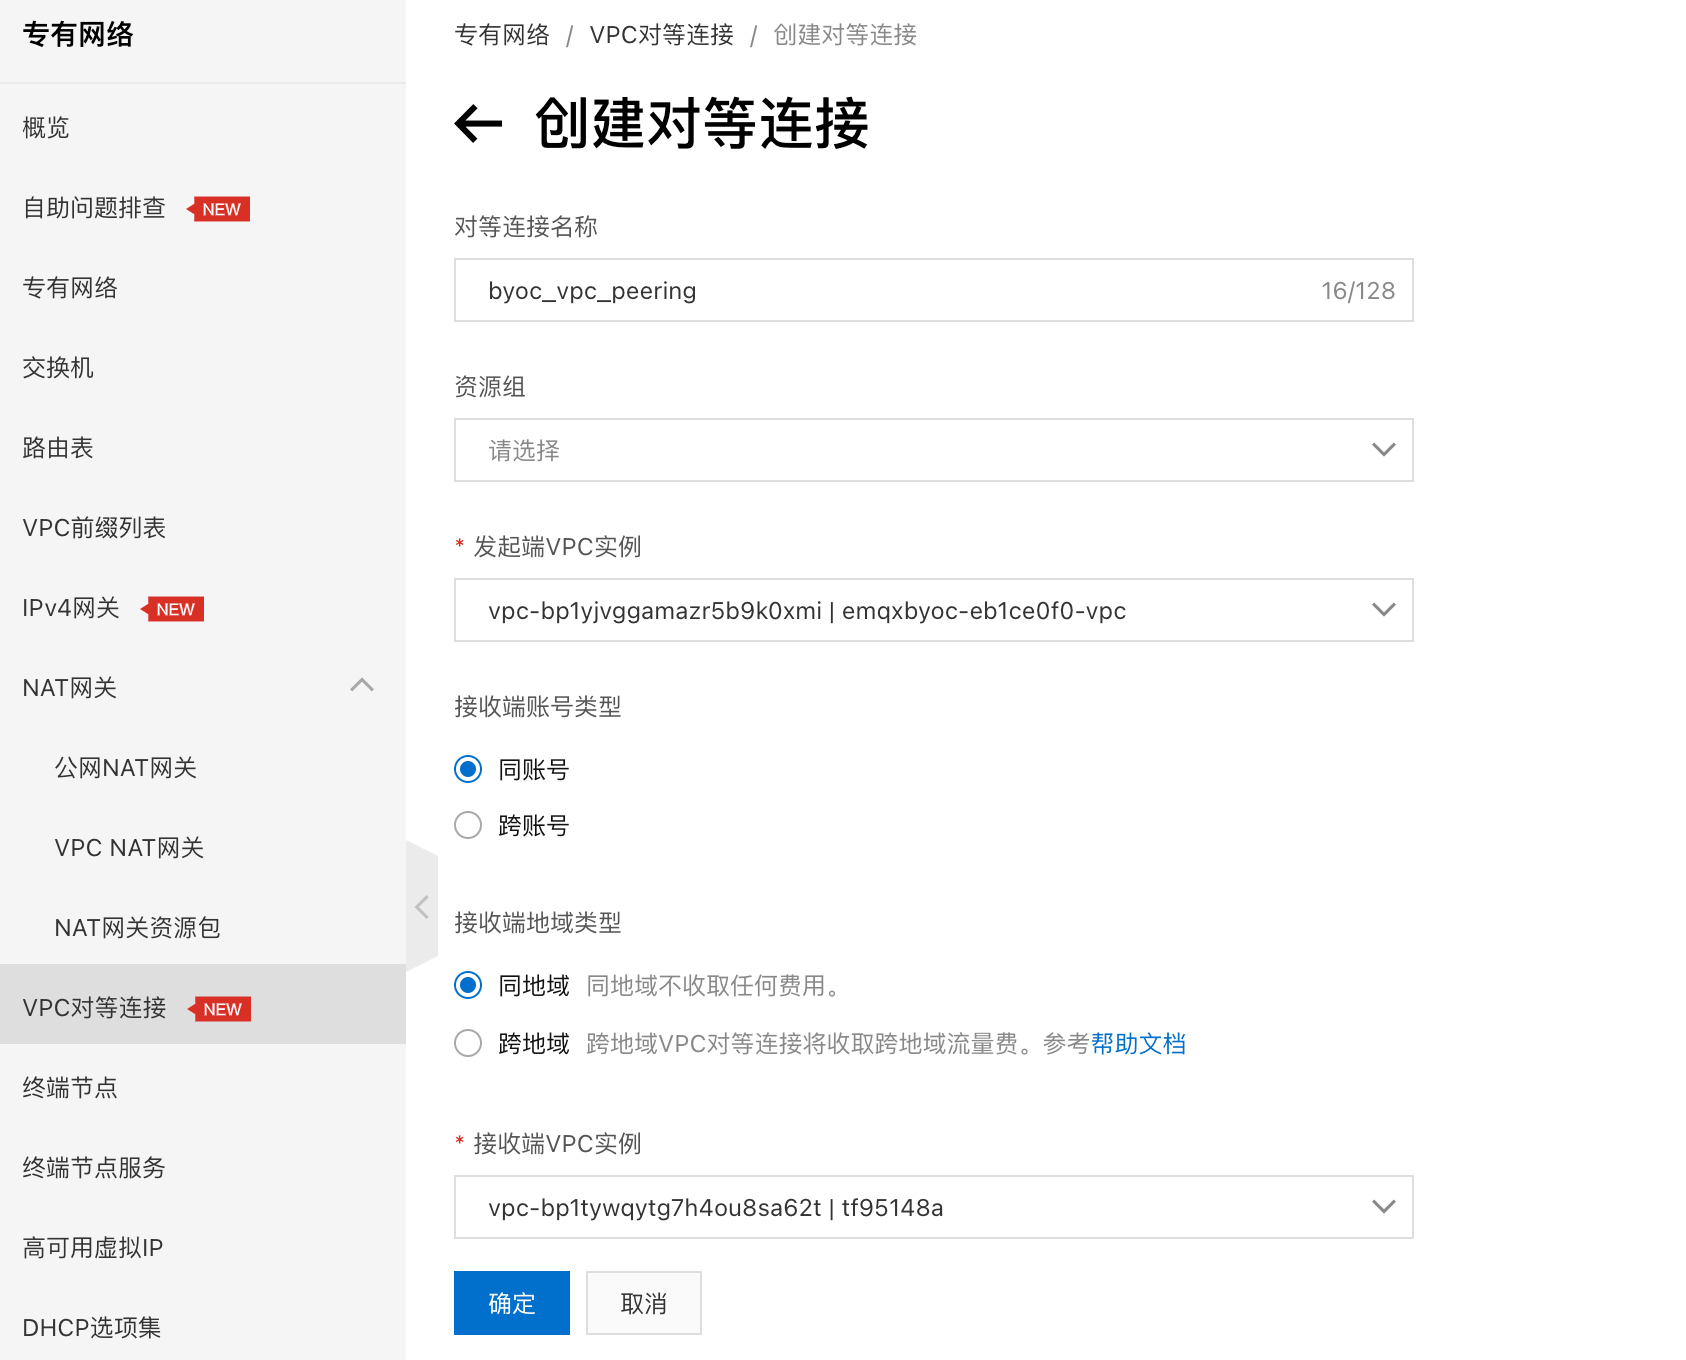Open IPv4网关 in the sidebar
Screen dimensions: 1686x1360
coord(71,608)
